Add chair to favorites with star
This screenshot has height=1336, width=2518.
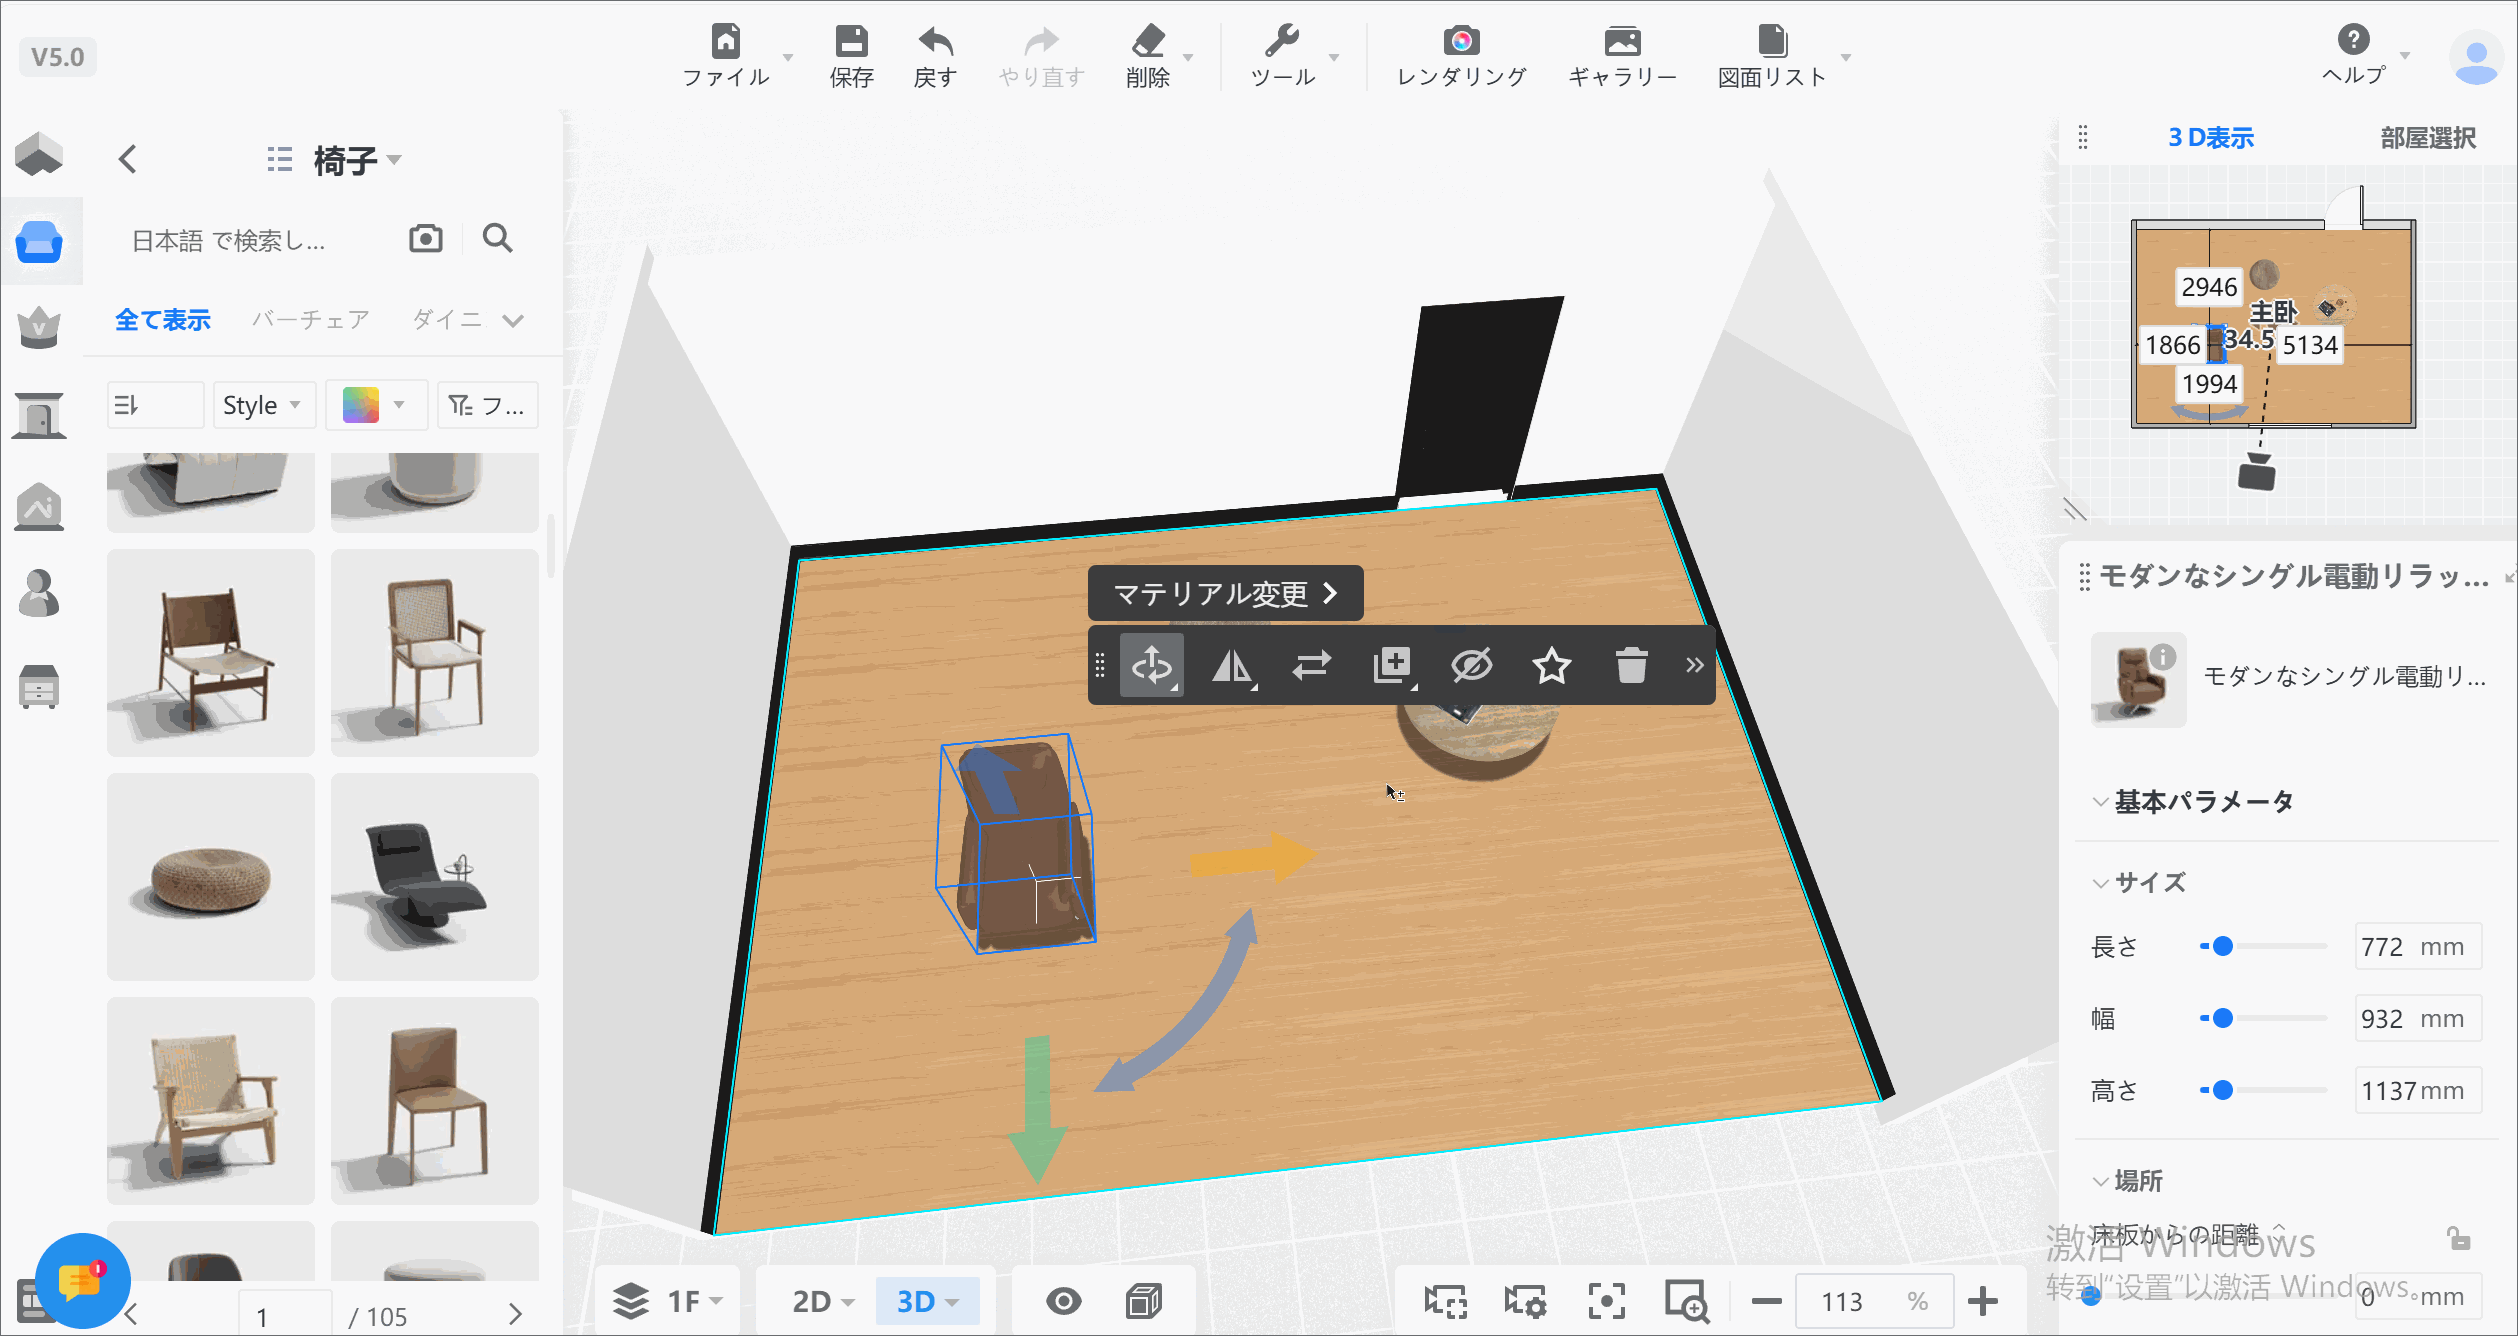(1551, 665)
